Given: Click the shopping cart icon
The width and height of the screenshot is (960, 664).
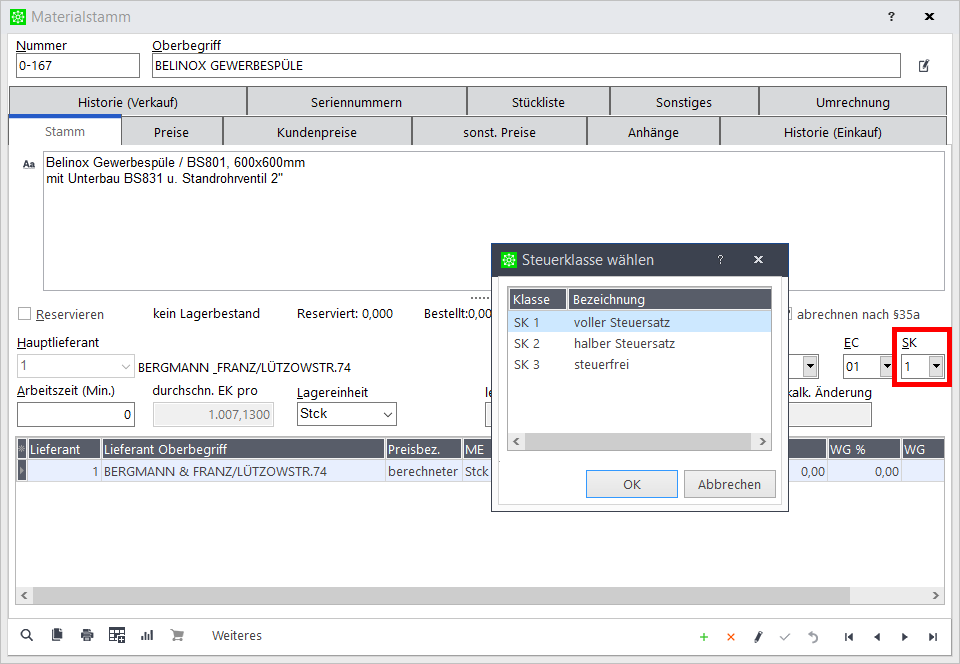Looking at the screenshot, I should tap(177, 635).
